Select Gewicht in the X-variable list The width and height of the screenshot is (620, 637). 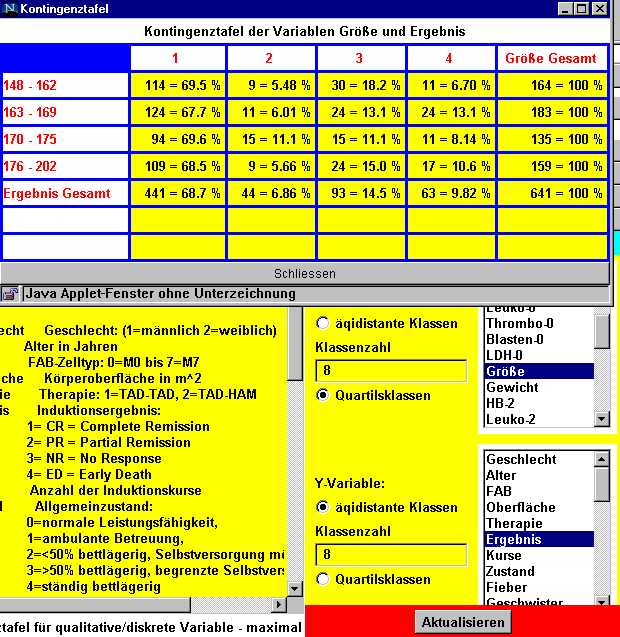[512, 387]
